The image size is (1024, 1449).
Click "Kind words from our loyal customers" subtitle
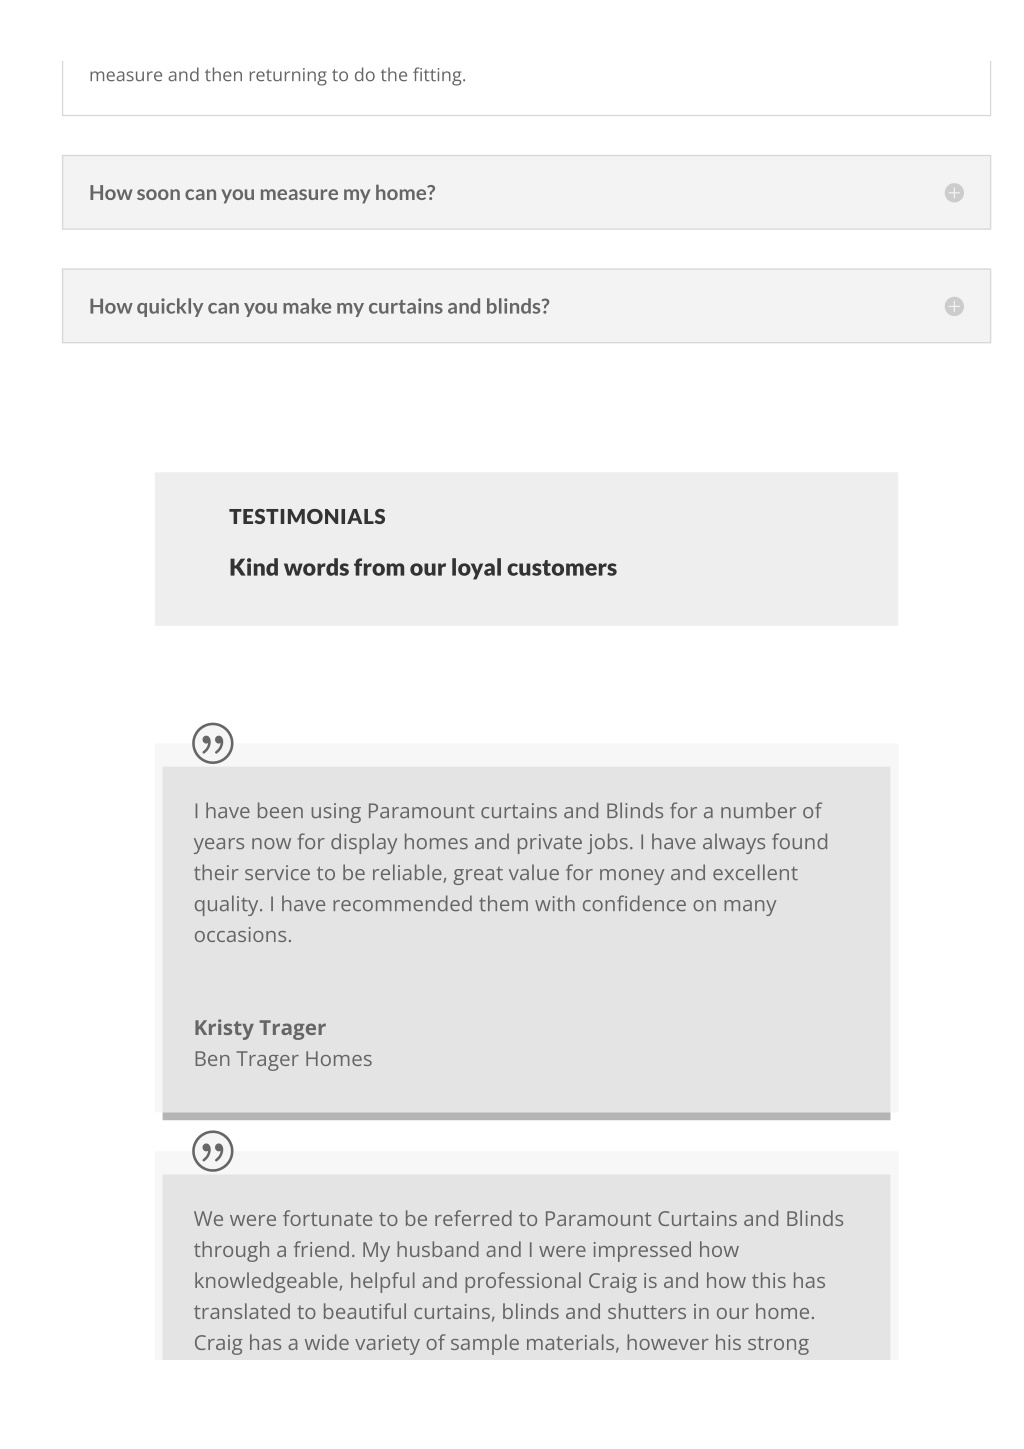pos(423,568)
